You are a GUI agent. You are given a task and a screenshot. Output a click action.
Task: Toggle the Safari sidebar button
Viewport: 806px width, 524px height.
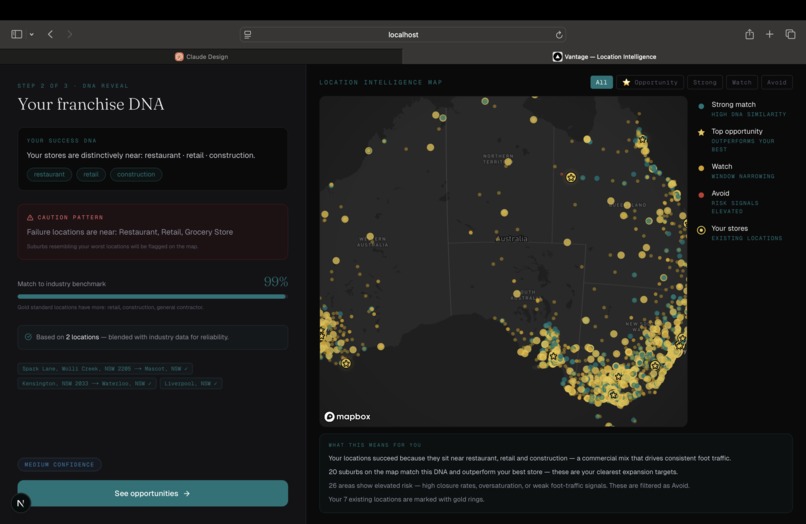tap(16, 34)
